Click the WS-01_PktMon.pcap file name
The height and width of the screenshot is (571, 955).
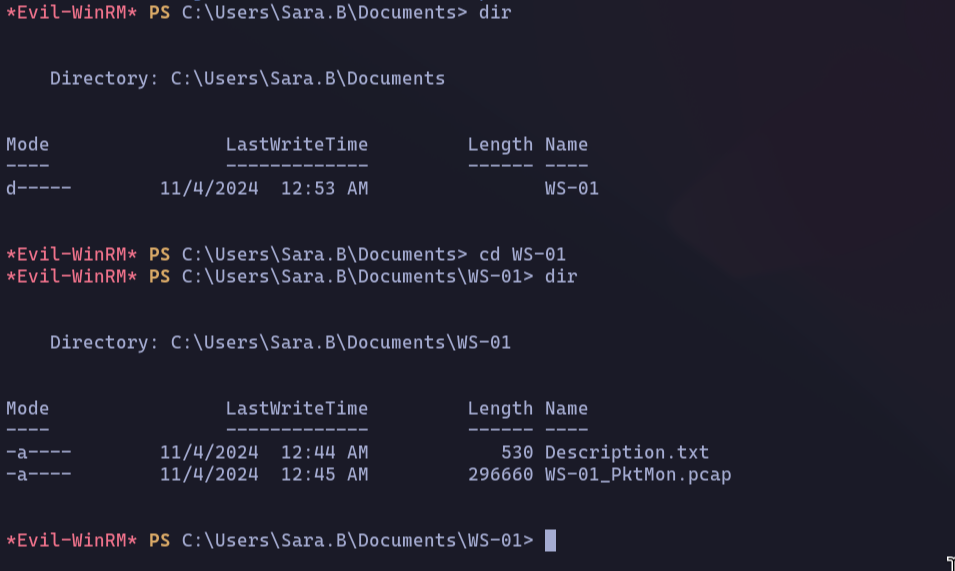click(638, 475)
